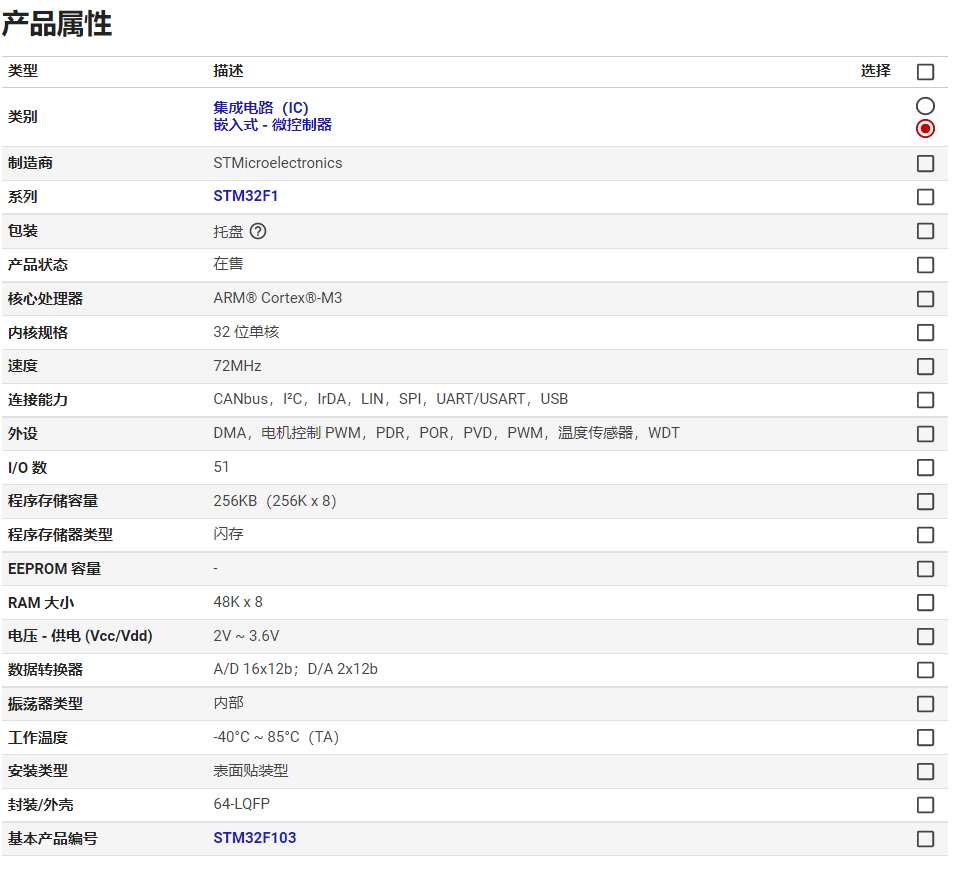The height and width of the screenshot is (874, 965).
Task: Check the 封装/外壳 64-LQFP checkbox
Action: coord(925,805)
